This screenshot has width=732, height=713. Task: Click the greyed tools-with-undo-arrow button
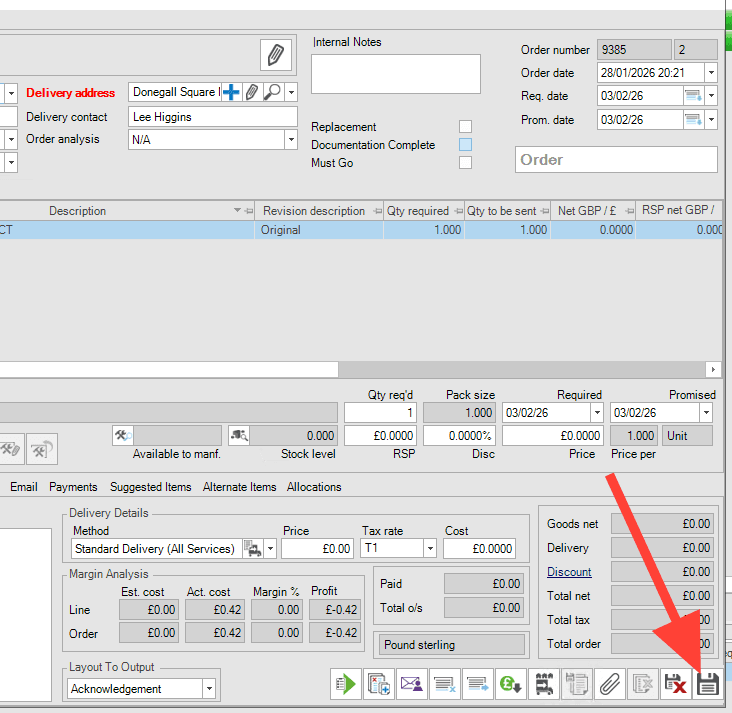click(42, 449)
